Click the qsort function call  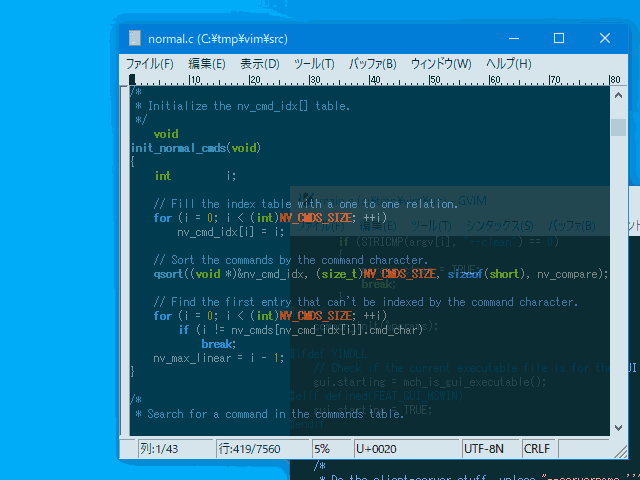(x=168, y=274)
